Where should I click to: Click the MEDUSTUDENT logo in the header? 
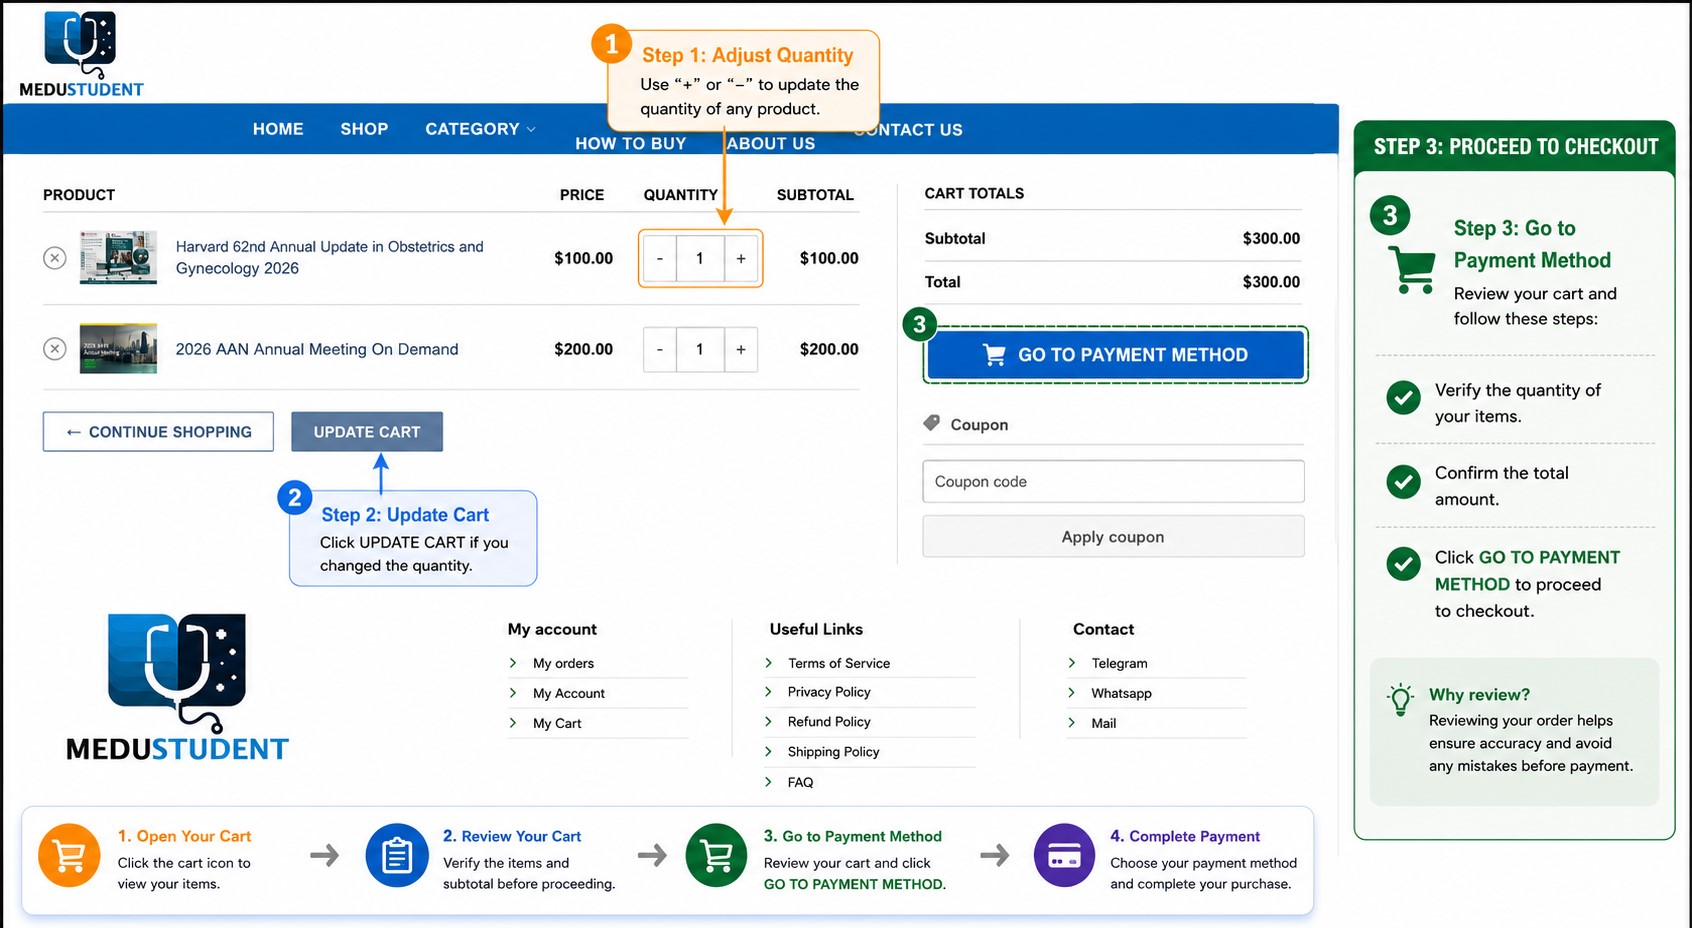pyautogui.click(x=81, y=55)
